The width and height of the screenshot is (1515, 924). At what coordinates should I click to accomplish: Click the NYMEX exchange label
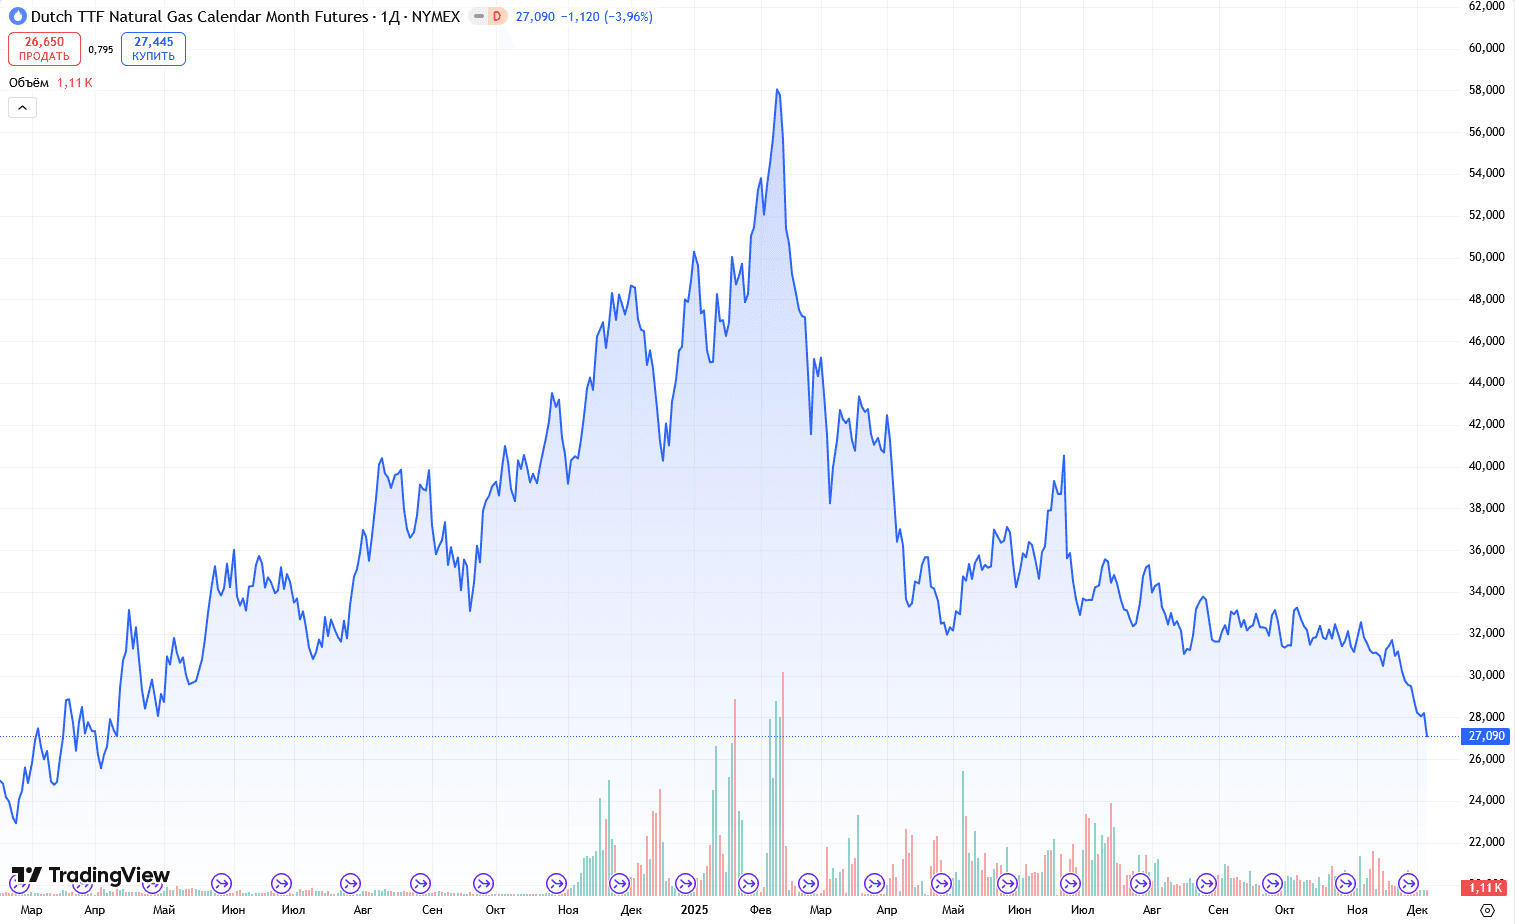click(436, 17)
